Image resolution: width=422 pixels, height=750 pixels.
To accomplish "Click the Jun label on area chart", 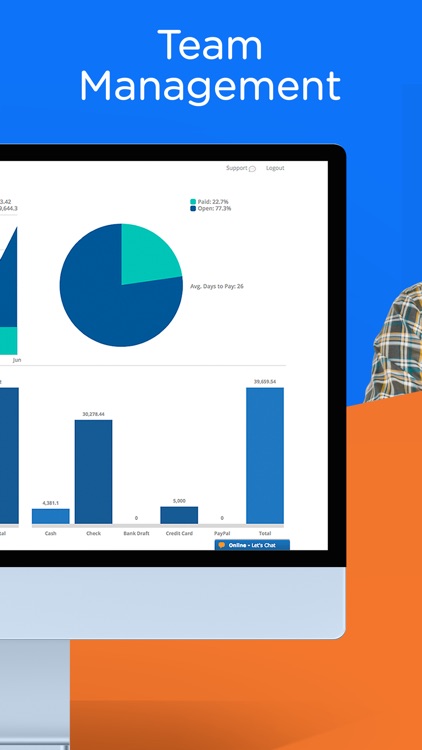I will point(17,360).
